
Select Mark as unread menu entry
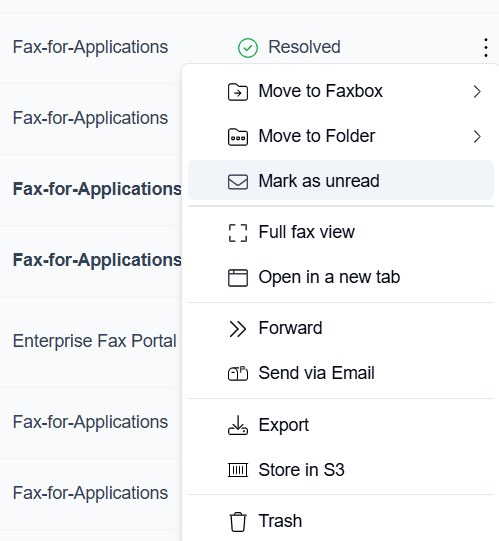[x=341, y=180]
